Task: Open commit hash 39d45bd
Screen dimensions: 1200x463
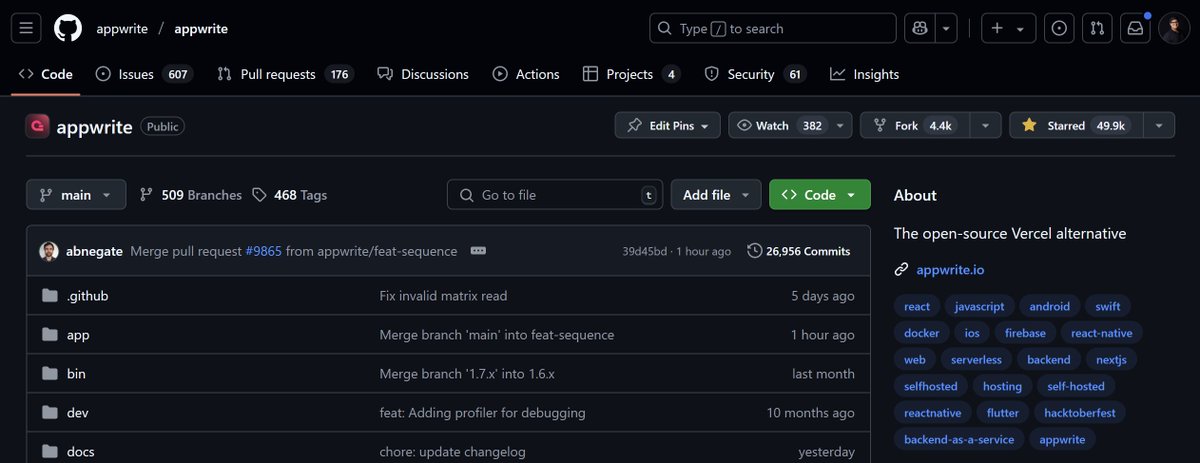Action: coord(644,251)
